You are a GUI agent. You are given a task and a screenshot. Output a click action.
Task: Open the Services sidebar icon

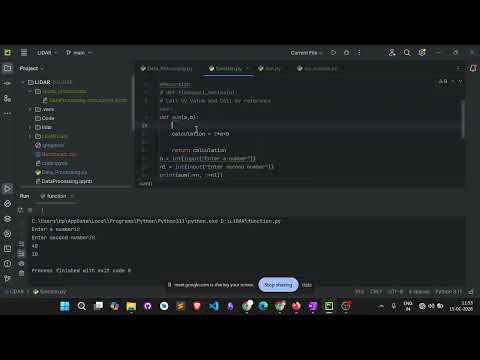click(7, 234)
